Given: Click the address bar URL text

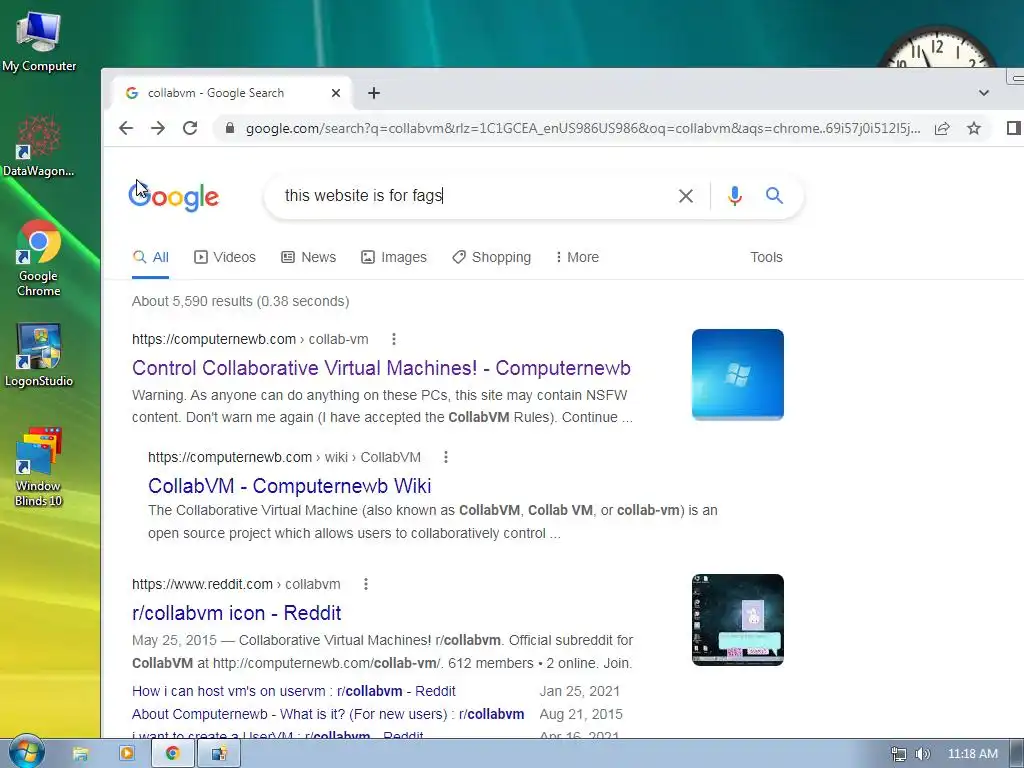Looking at the screenshot, I should click(583, 129).
